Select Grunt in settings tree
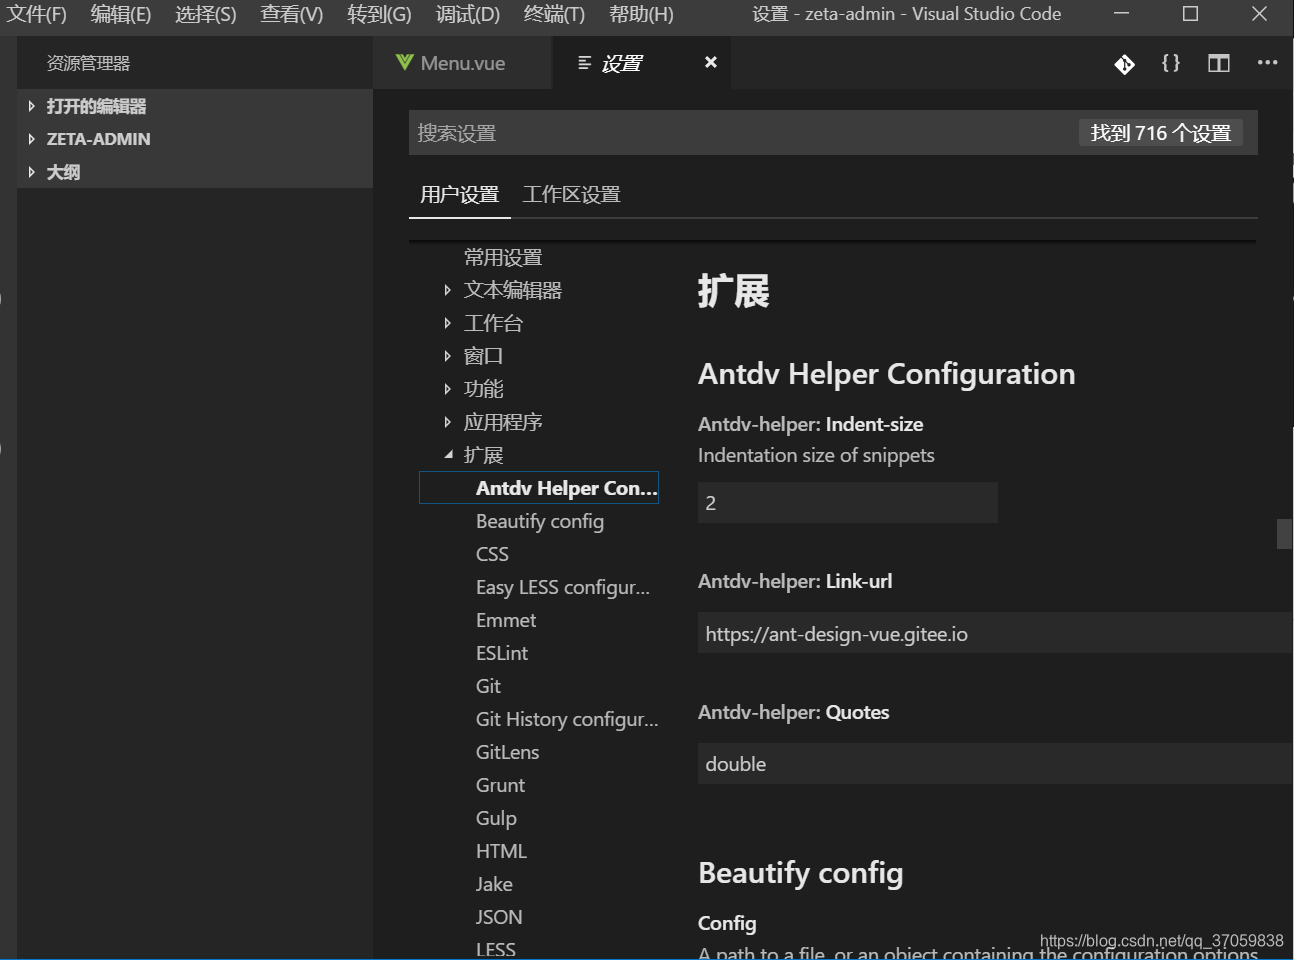Viewport: 1294px width, 960px height. point(500,785)
